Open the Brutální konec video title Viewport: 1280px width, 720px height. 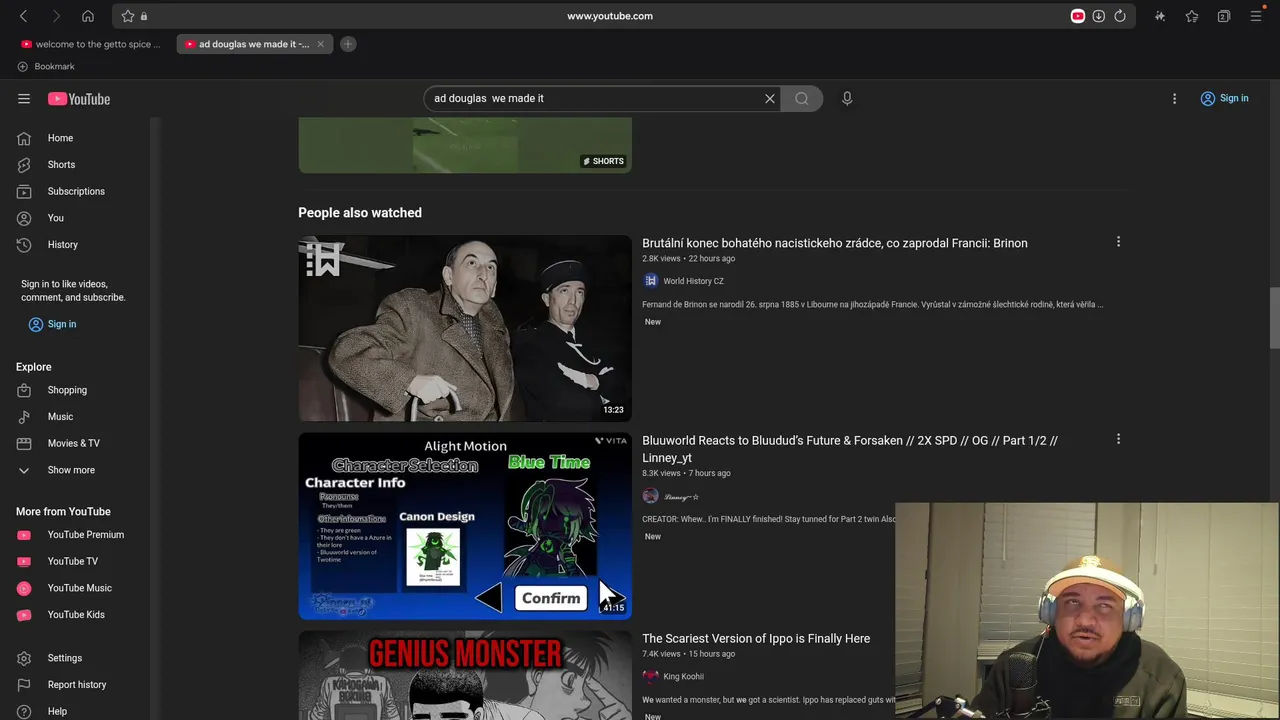(x=834, y=243)
